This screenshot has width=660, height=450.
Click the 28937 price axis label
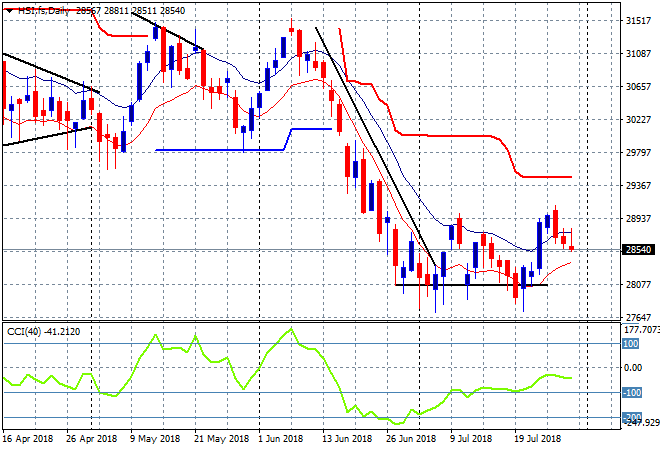(638, 218)
